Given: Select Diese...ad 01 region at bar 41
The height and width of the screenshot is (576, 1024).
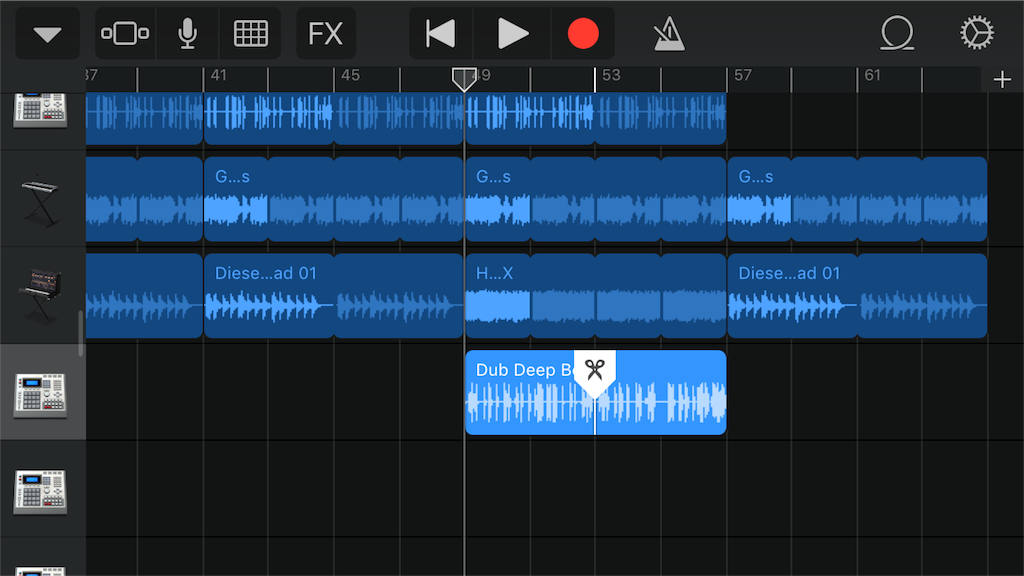Looking at the screenshot, I should tap(334, 296).
